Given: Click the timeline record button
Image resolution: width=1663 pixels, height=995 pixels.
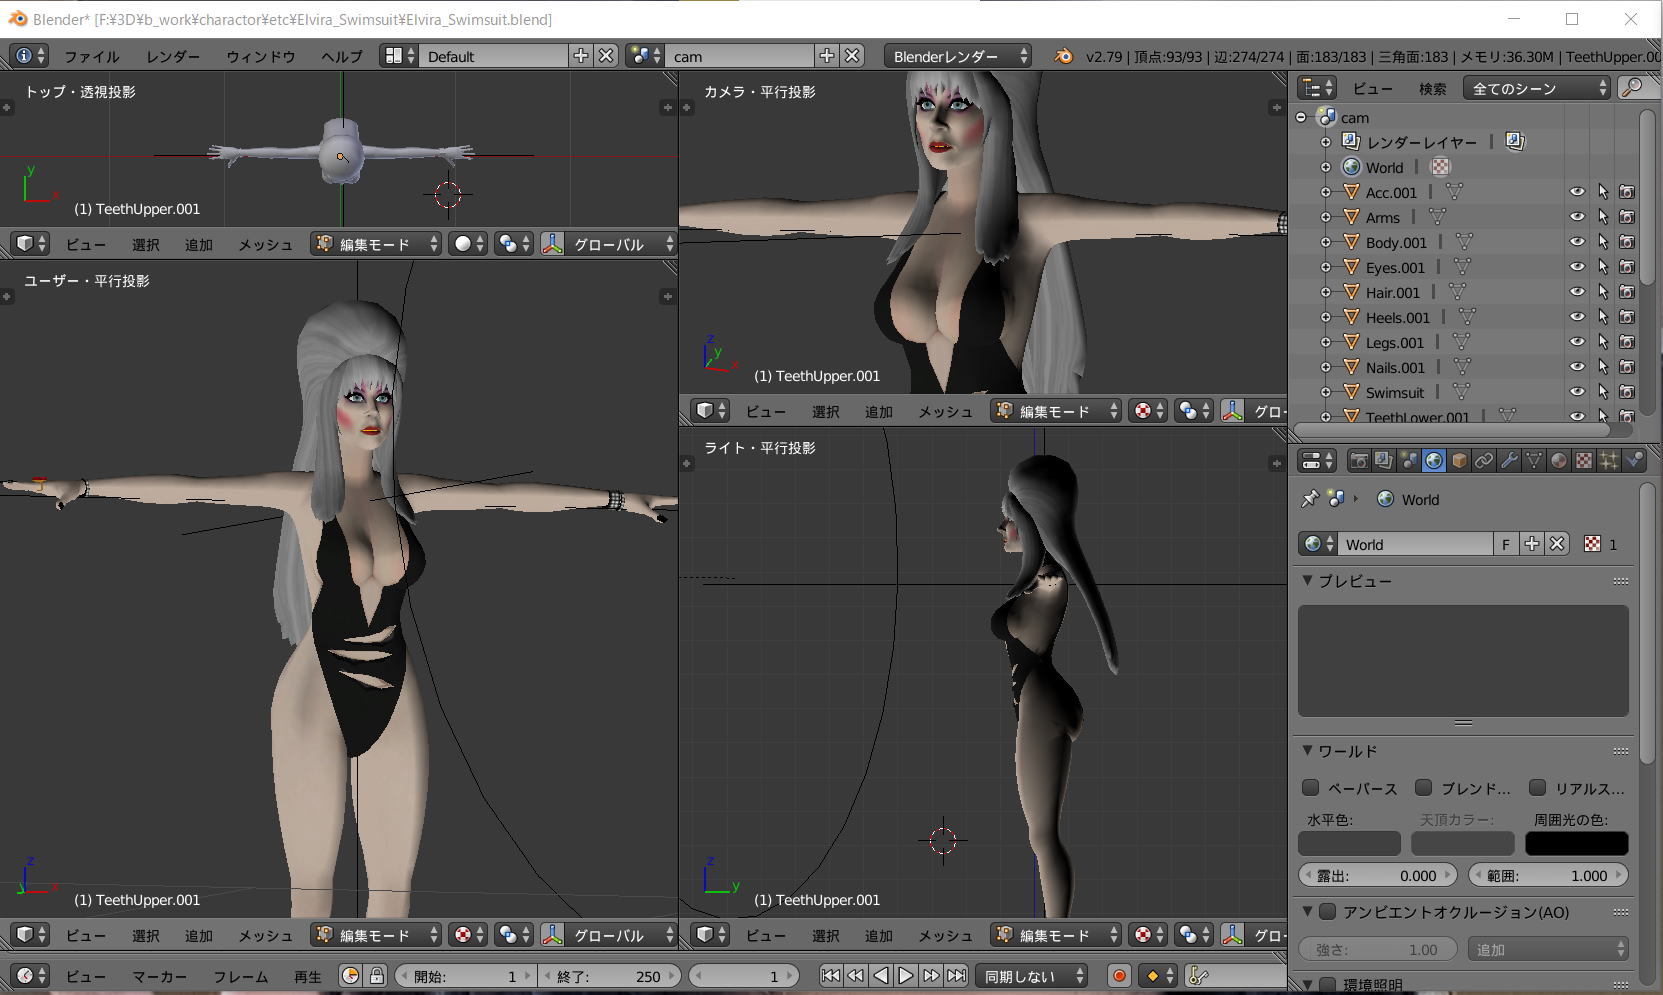Looking at the screenshot, I should coord(1119,976).
